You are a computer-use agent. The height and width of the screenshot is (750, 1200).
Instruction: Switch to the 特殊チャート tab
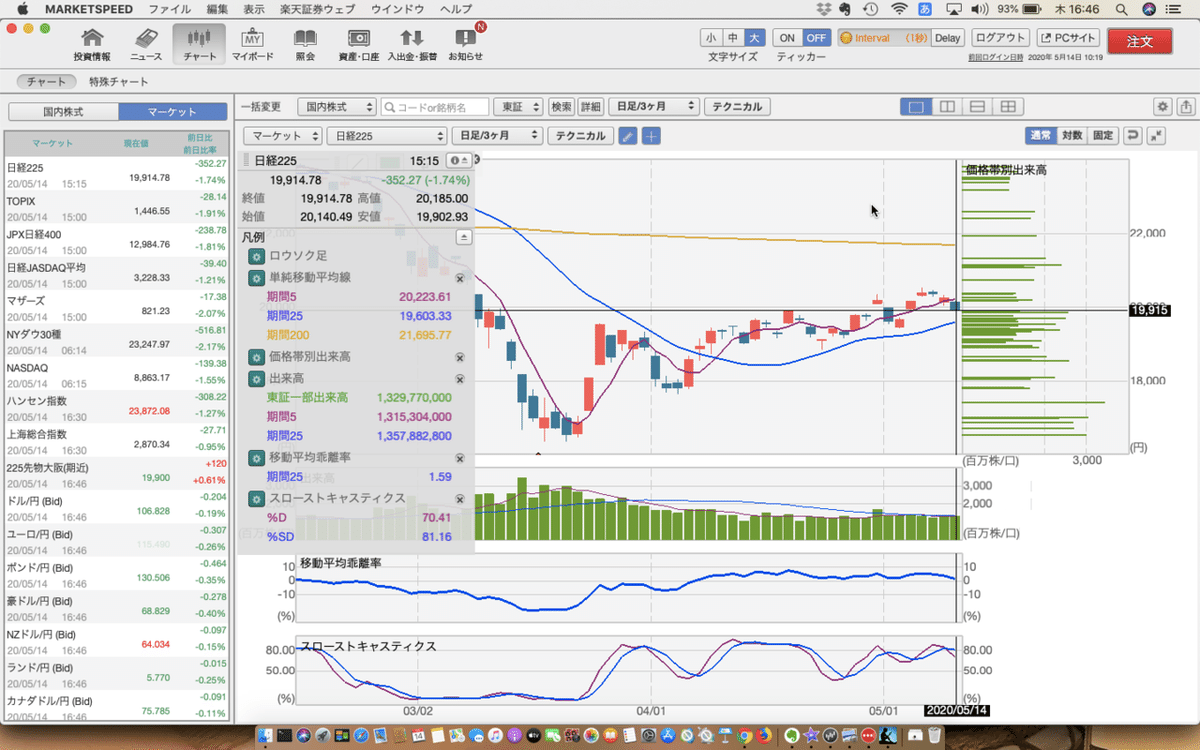point(119,82)
